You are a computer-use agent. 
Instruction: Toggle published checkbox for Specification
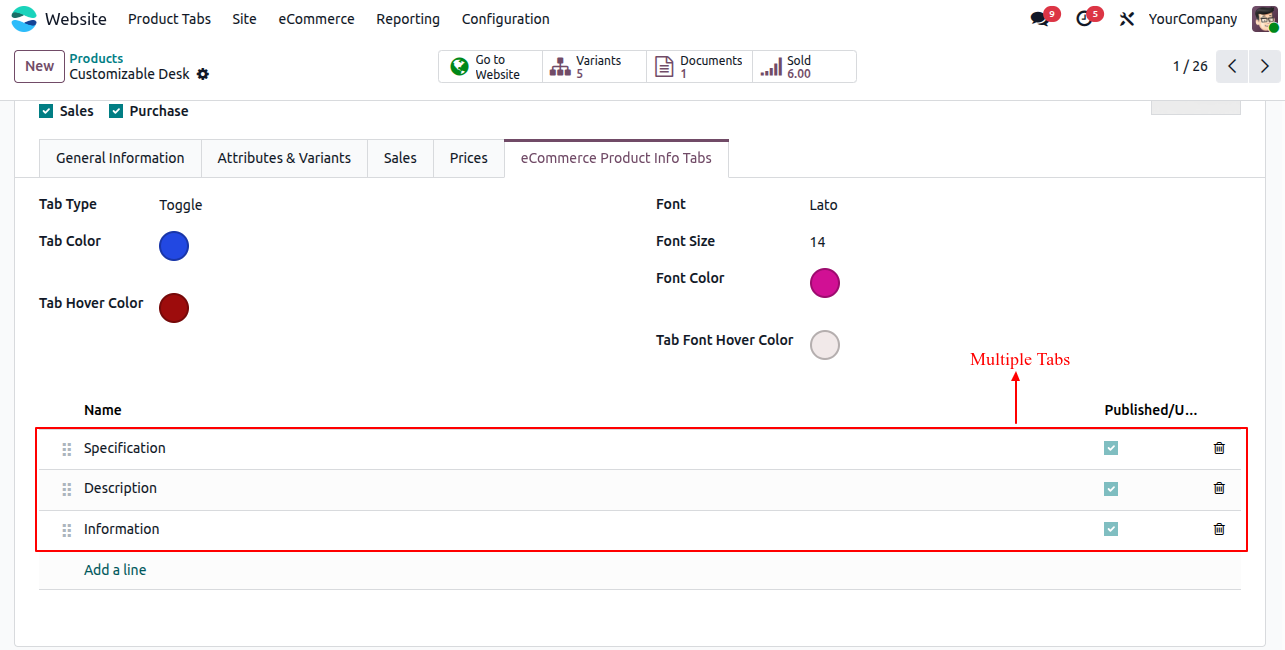tap(1111, 448)
